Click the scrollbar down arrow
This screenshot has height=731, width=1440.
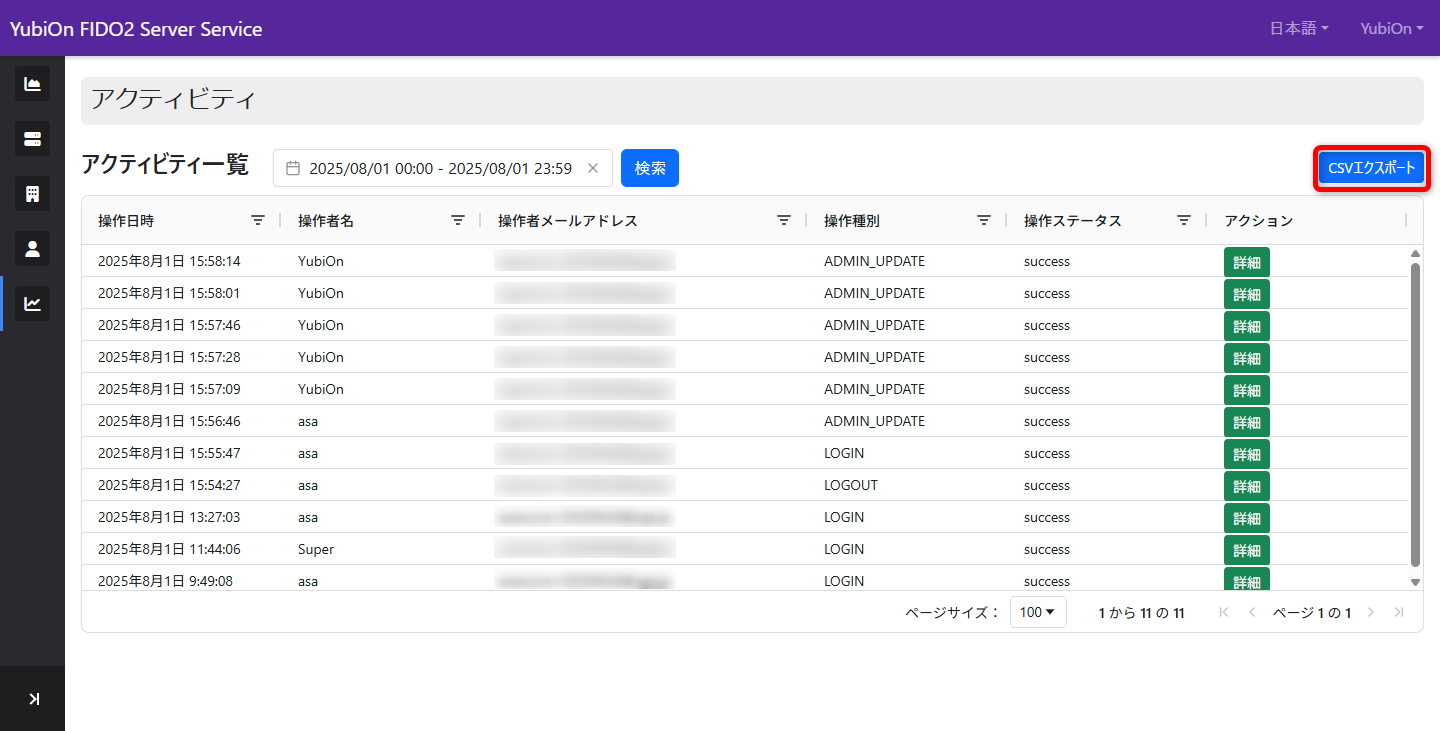[x=1415, y=582]
